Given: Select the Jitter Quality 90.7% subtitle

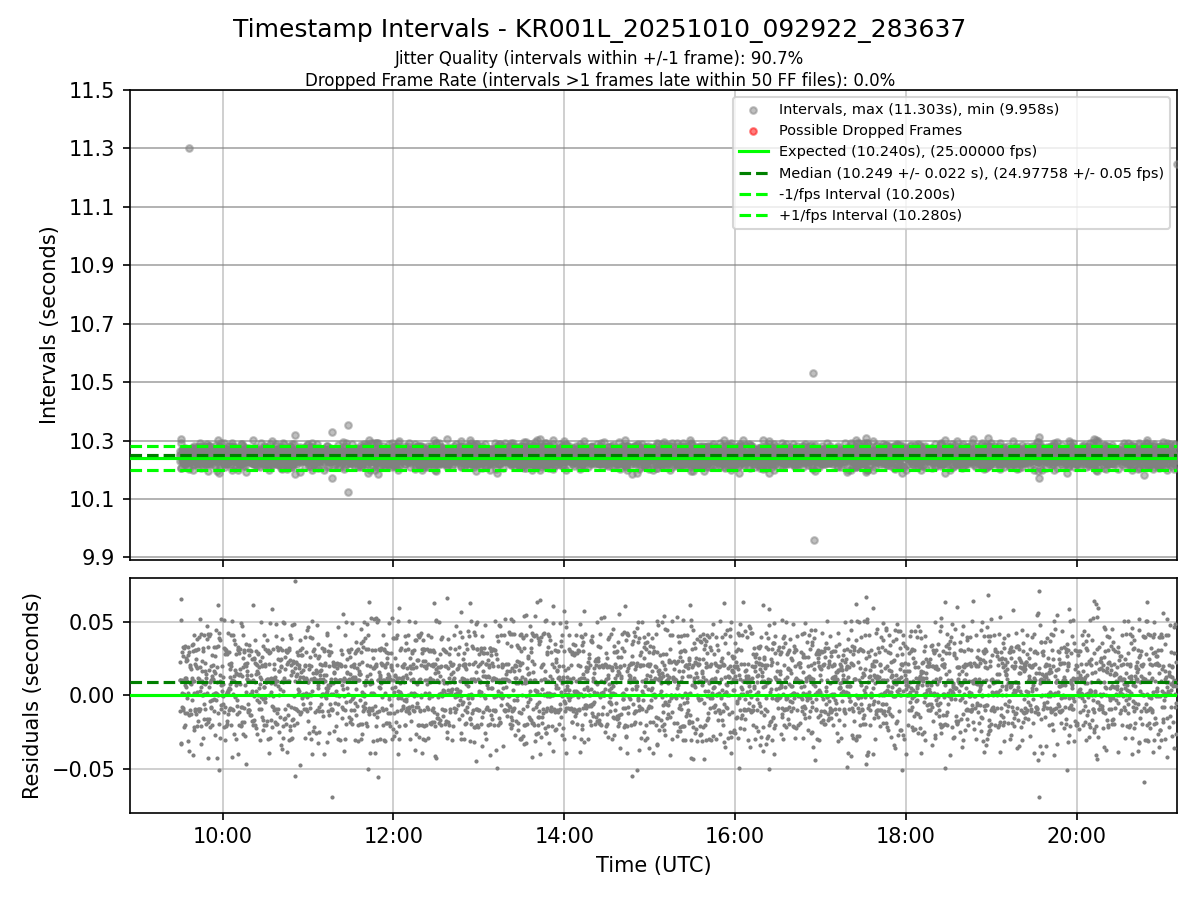Looking at the screenshot, I should pyautogui.click(x=599, y=59).
